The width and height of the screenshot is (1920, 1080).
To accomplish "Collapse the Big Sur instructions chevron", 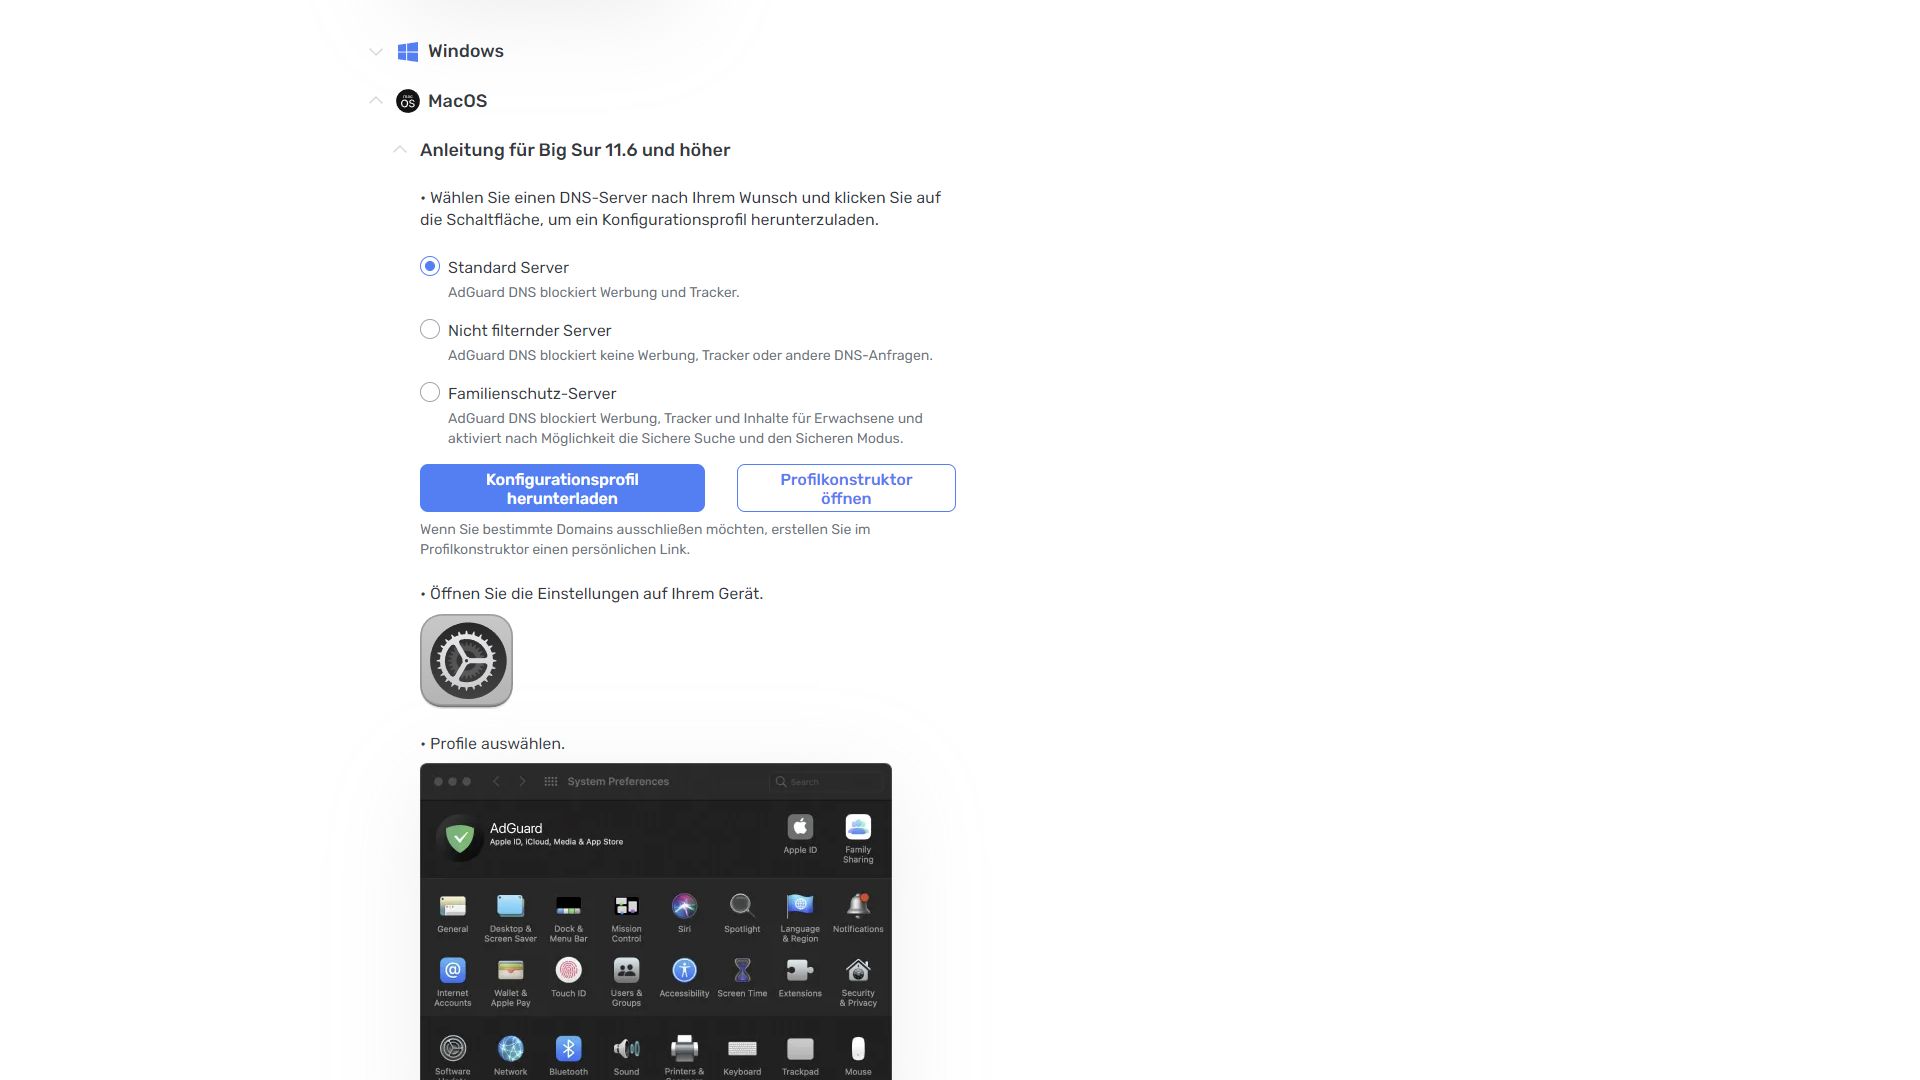I will 400,150.
